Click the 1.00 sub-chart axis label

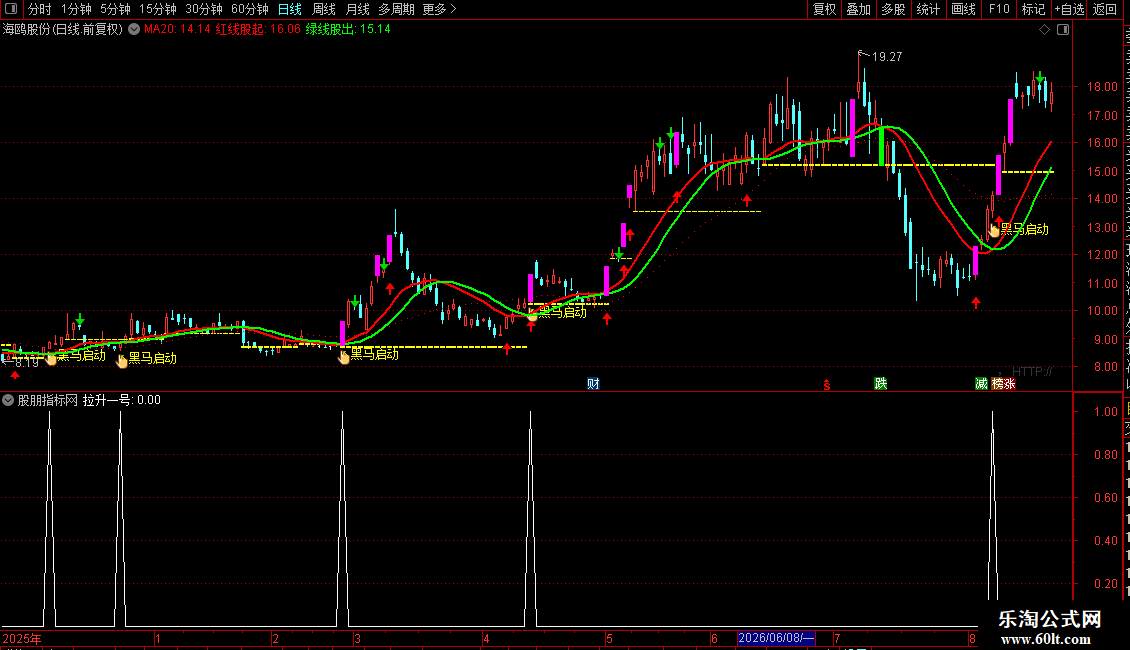coord(1106,411)
